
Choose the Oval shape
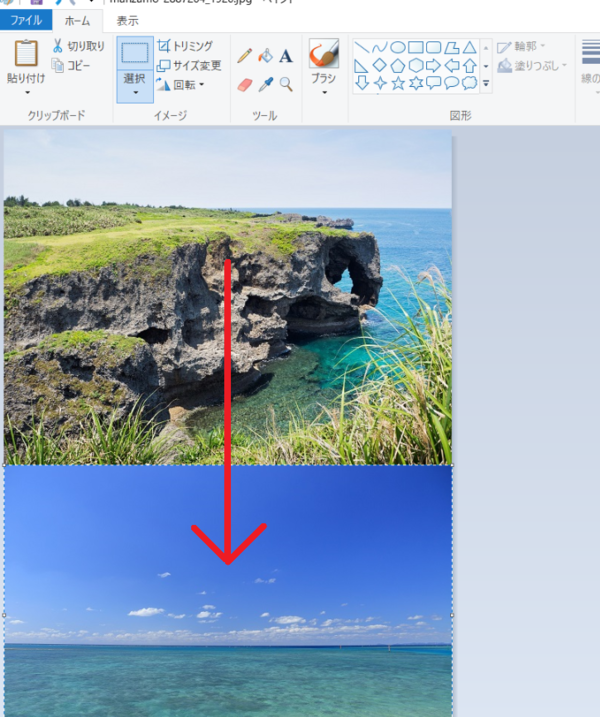(x=398, y=47)
